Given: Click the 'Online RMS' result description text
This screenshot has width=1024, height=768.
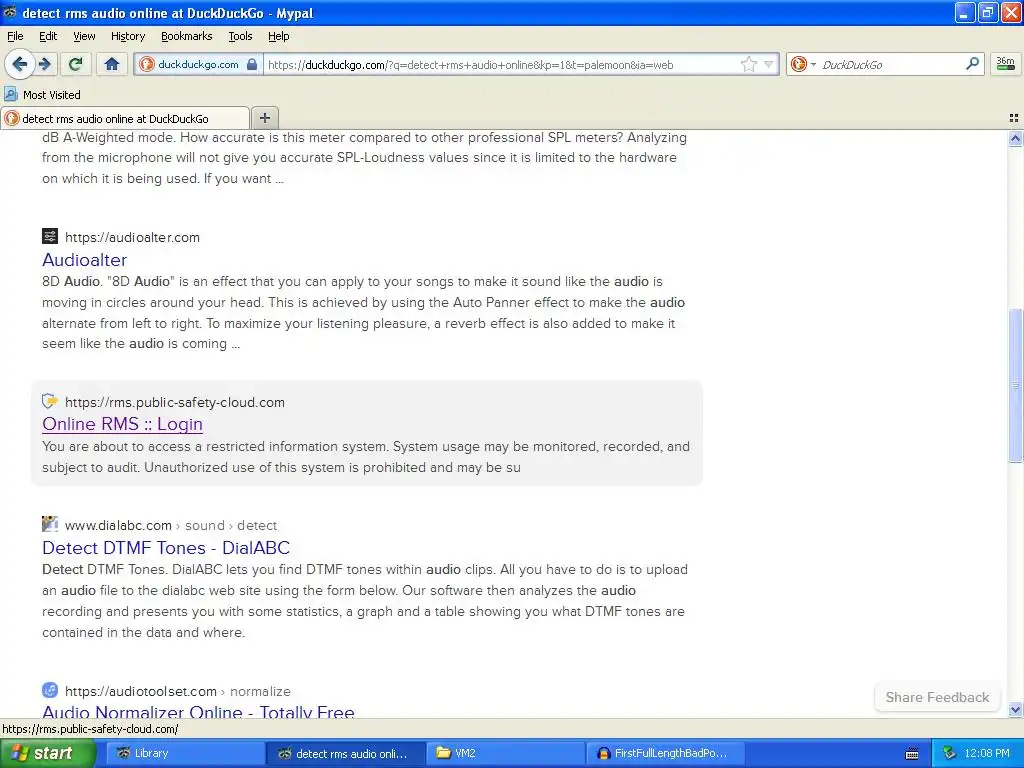Looking at the screenshot, I should [366, 457].
